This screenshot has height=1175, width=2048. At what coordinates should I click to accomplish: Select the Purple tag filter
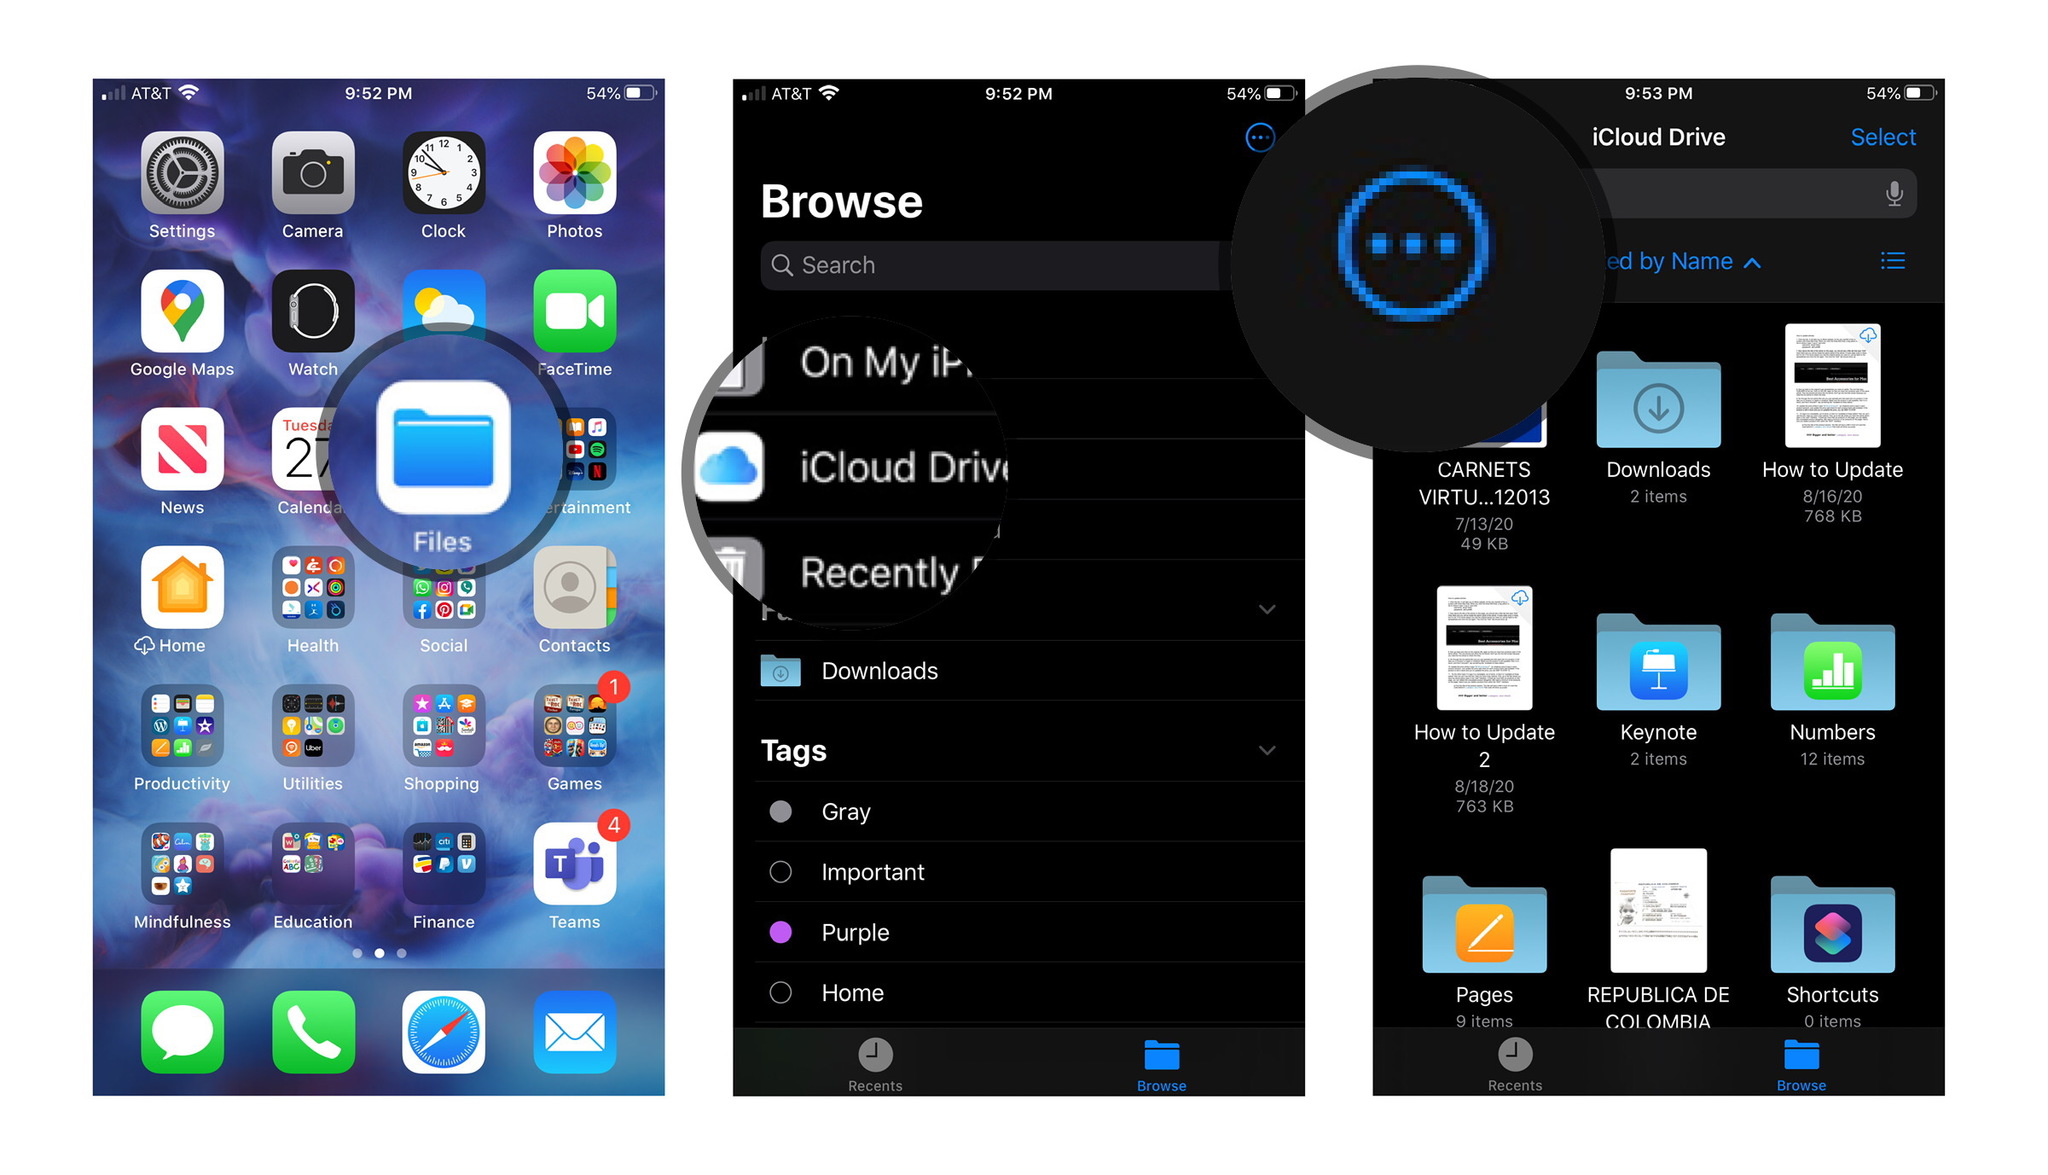854,930
